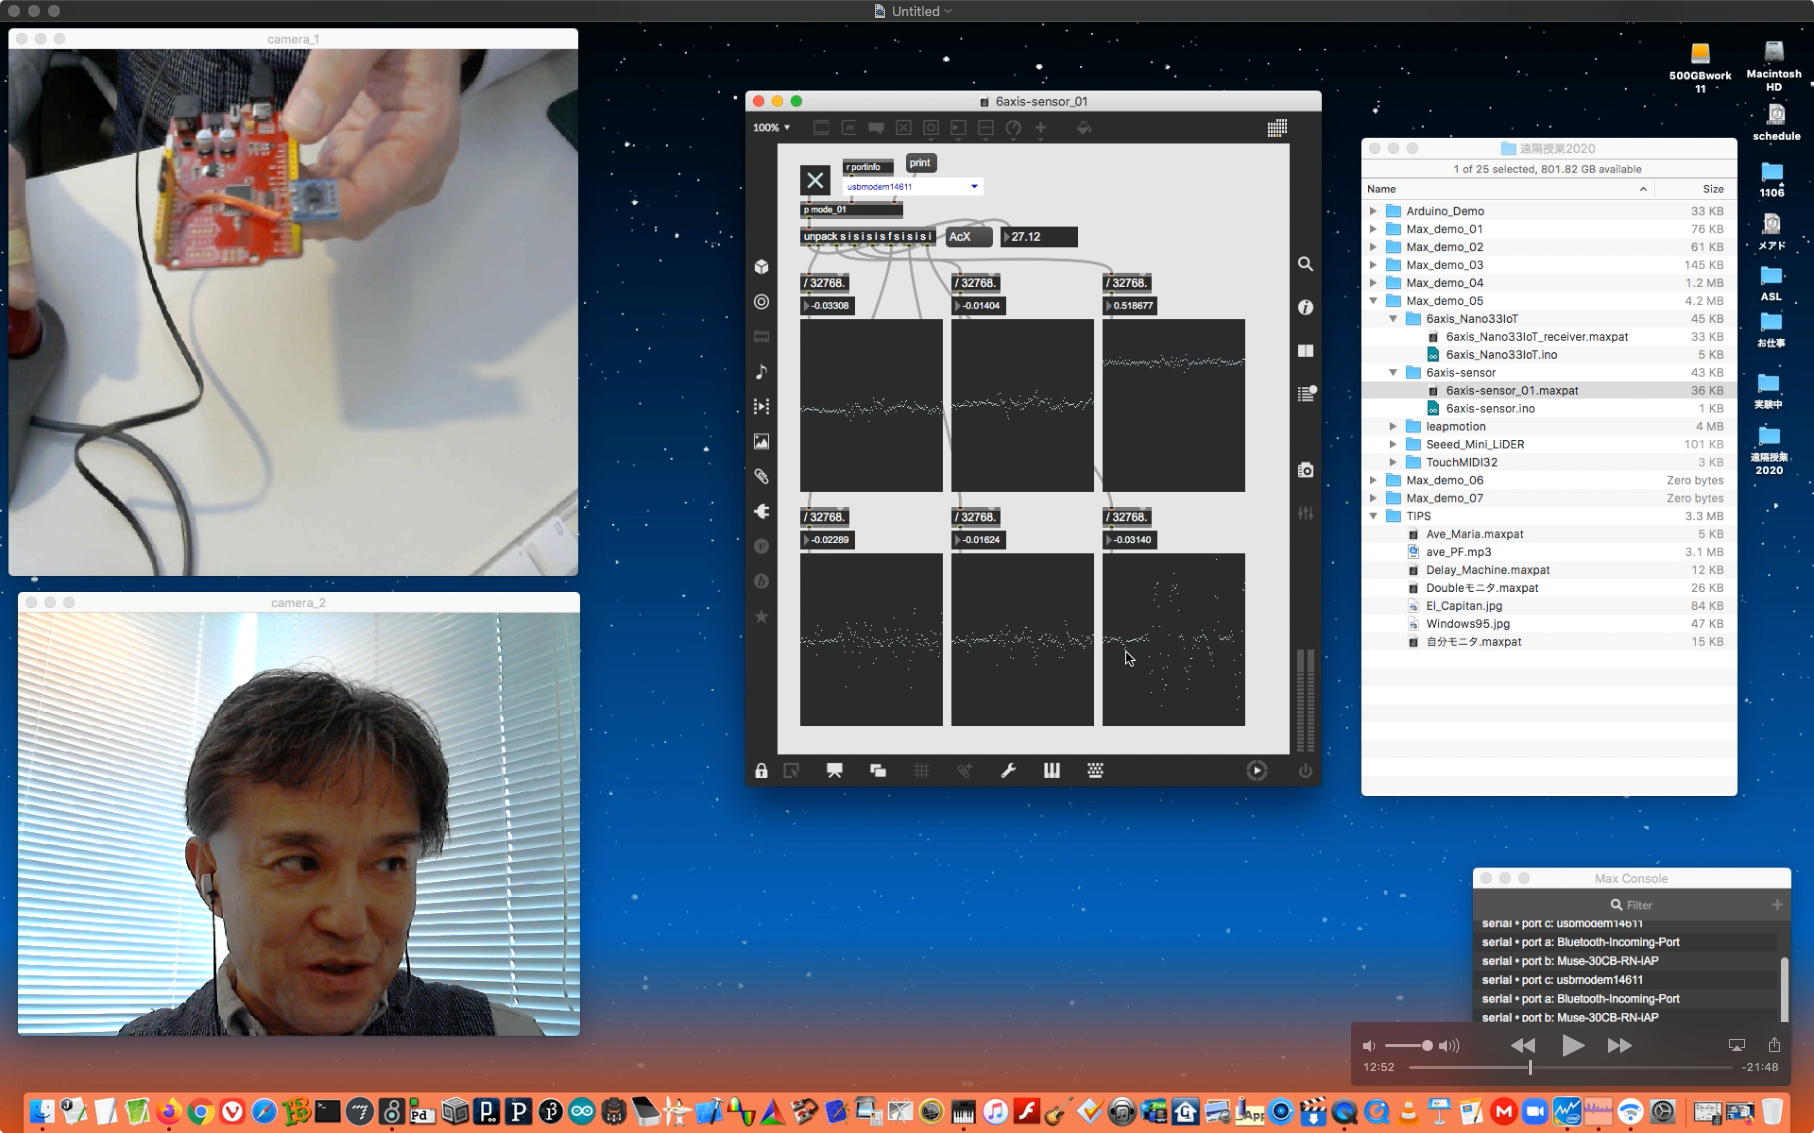Open the Max object browser cube icon
Image resolution: width=1814 pixels, height=1133 pixels.
click(x=761, y=267)
